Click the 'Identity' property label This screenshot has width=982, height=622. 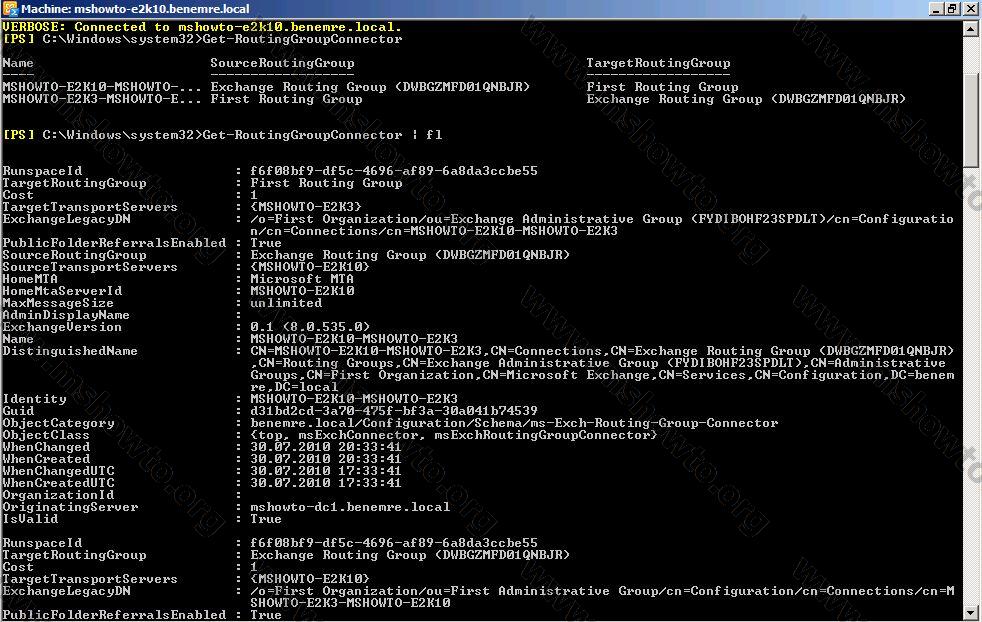click(x=34, y=399)
